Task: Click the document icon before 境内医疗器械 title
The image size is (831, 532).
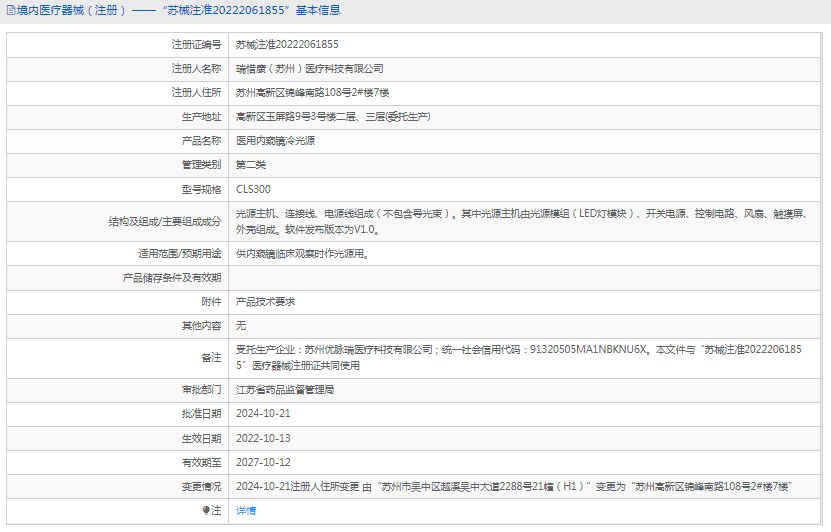Action: click(x=11, y=10)
